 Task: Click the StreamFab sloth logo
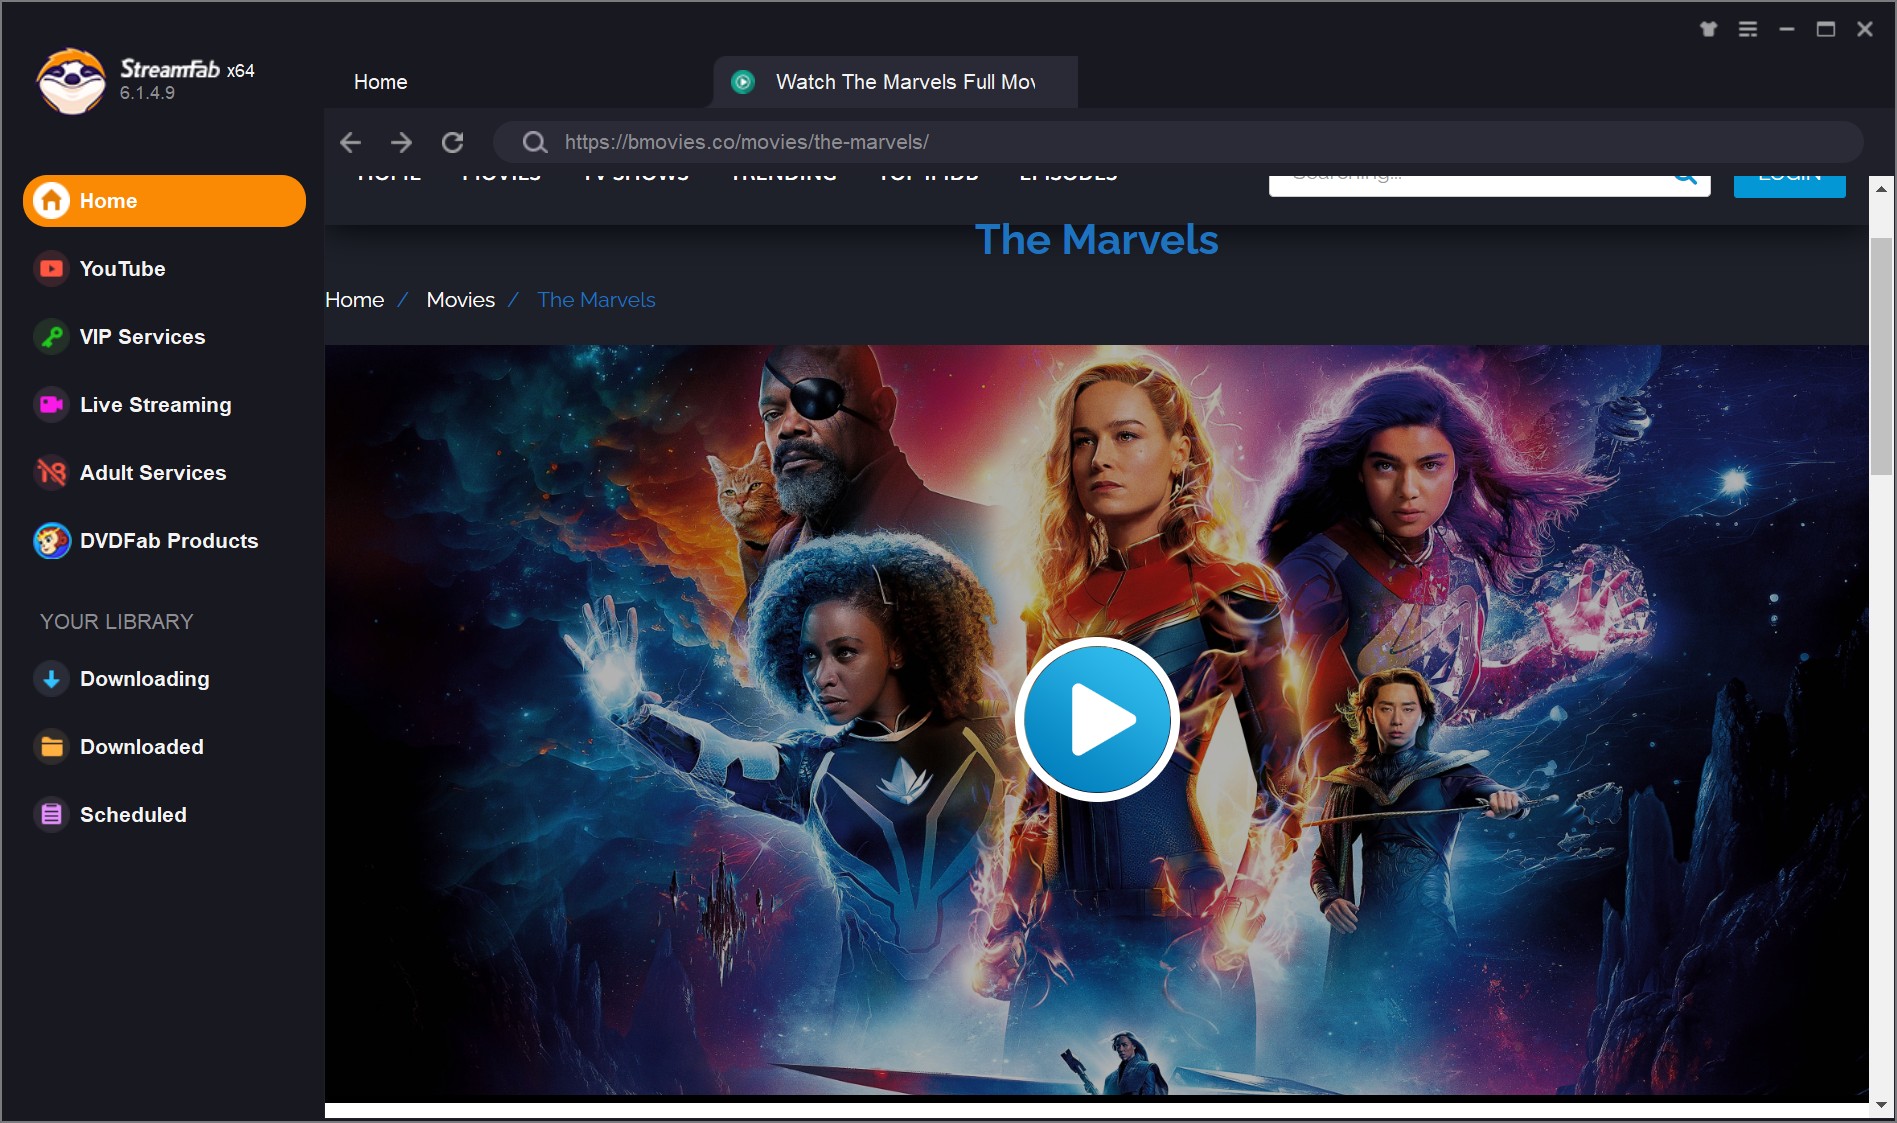coord(71,81)
